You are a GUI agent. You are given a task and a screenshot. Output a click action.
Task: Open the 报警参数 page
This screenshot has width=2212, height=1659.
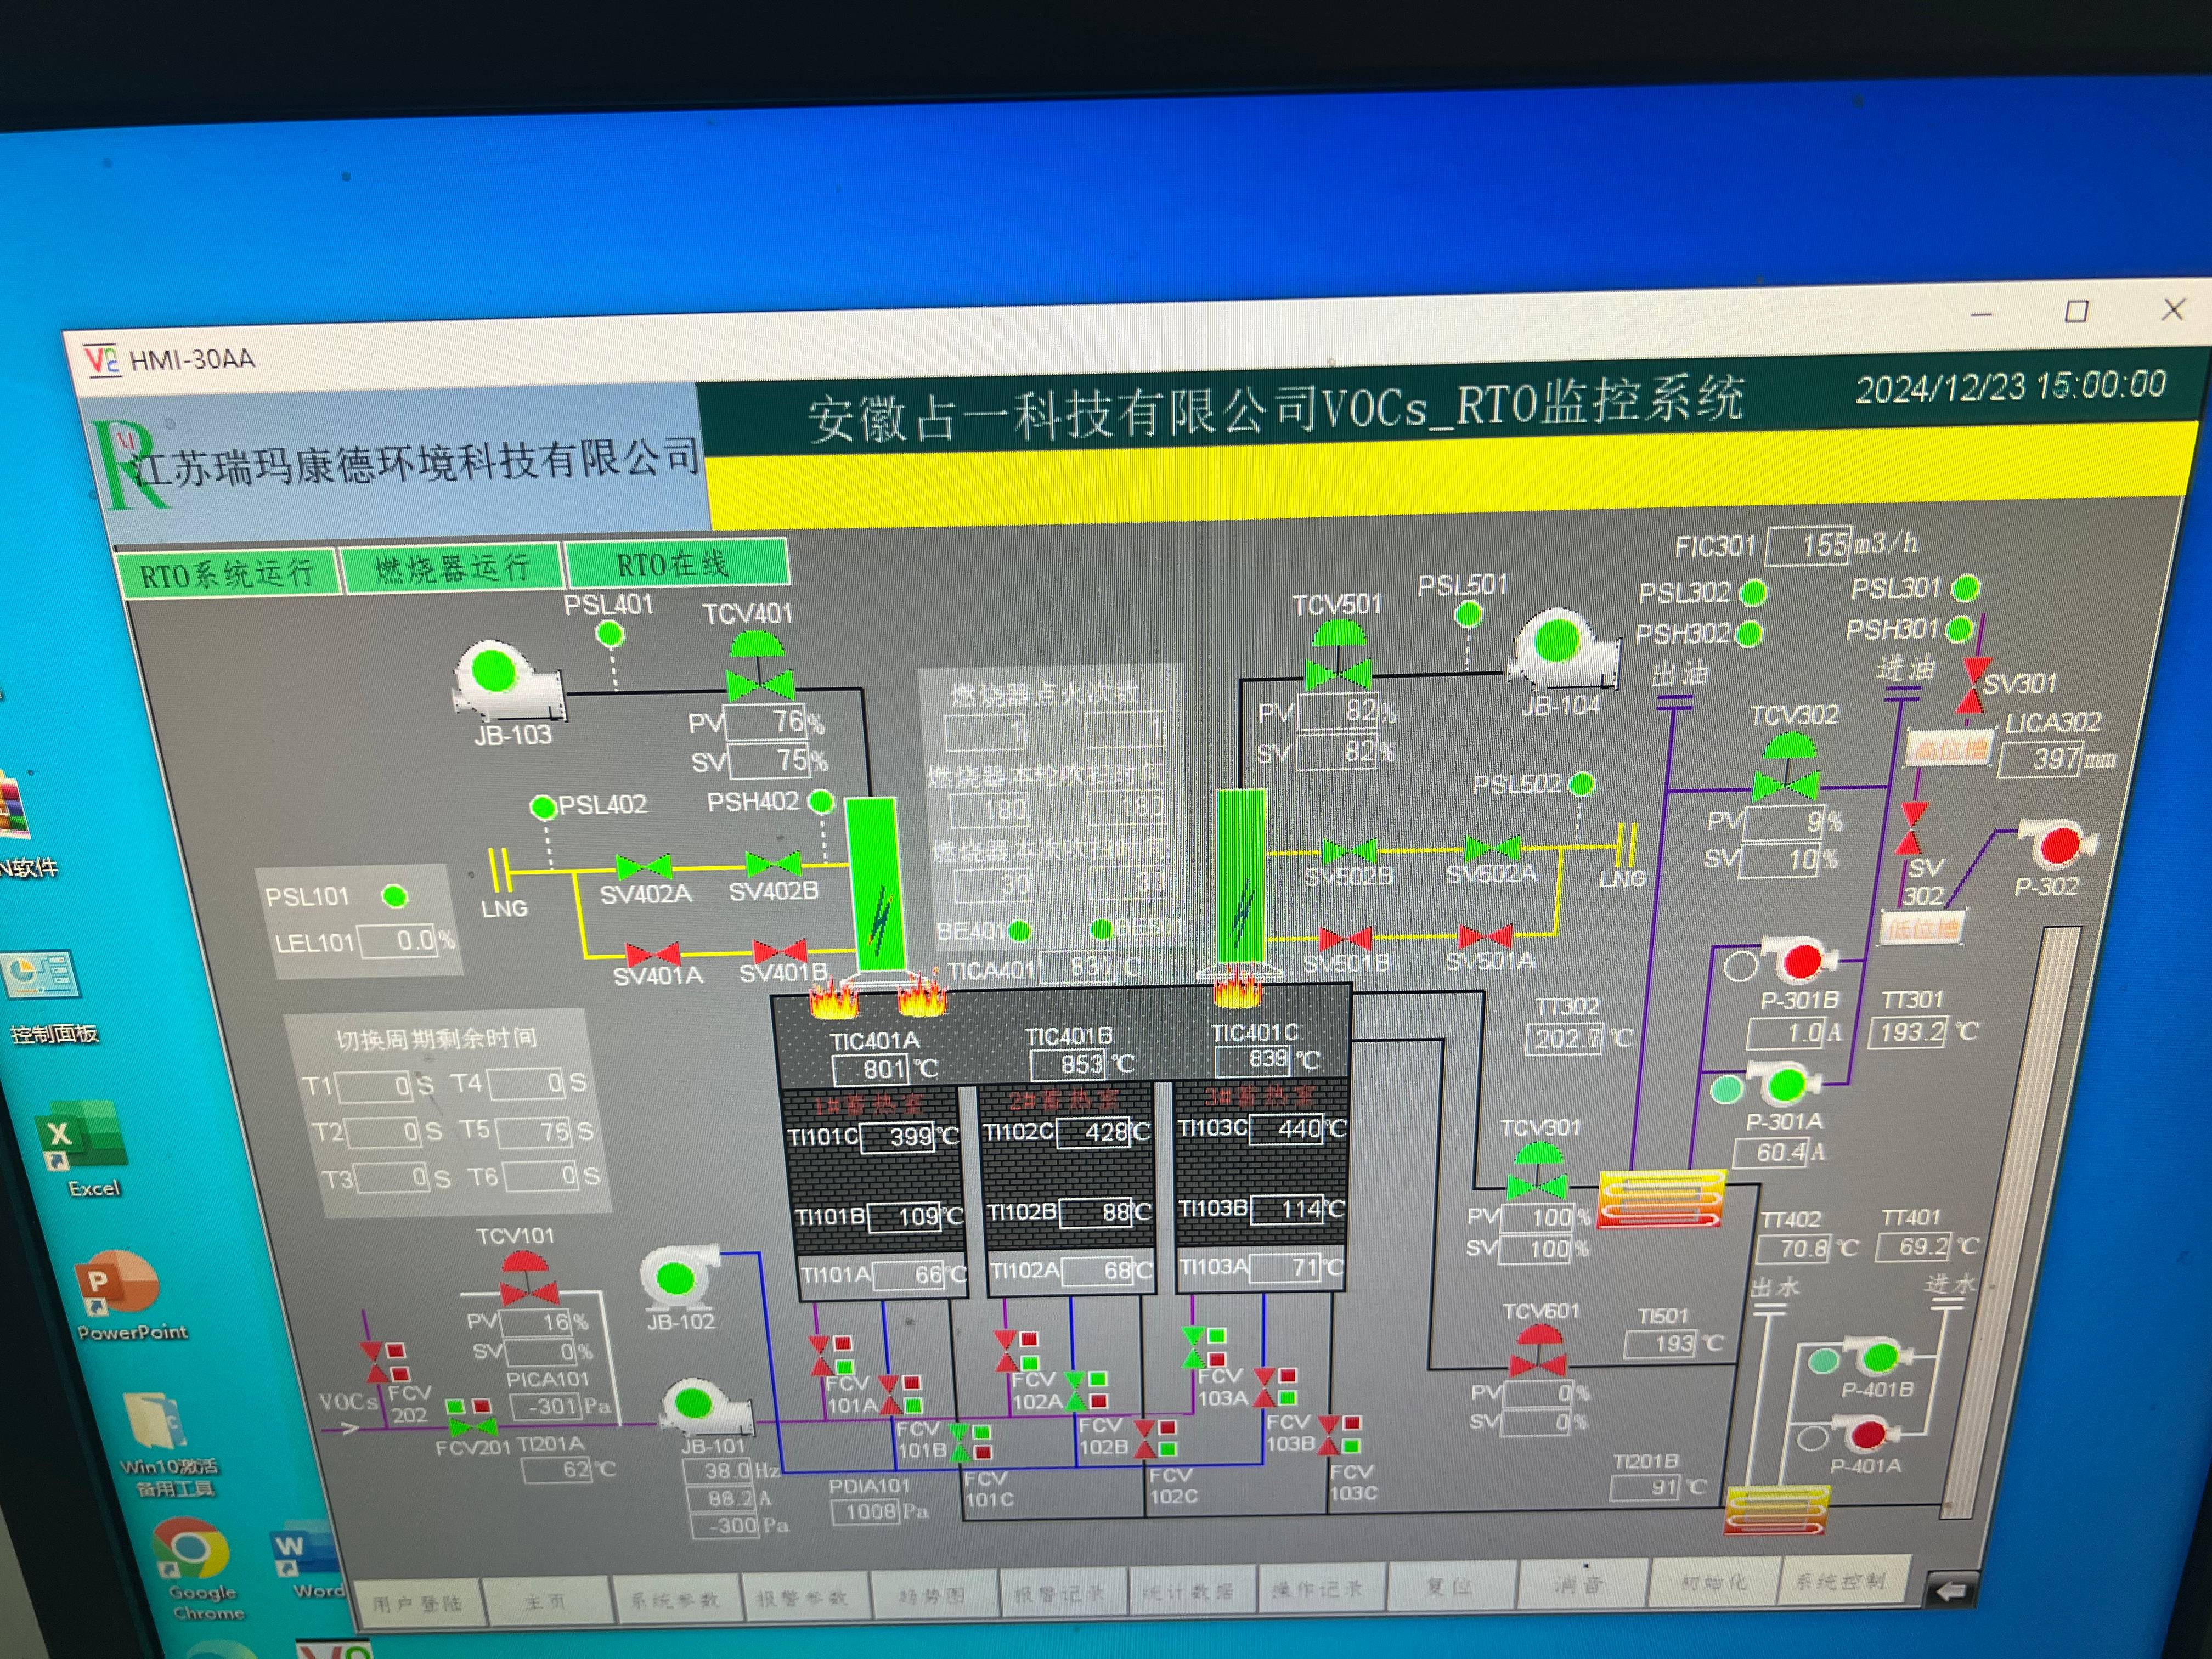[803, 1597]
